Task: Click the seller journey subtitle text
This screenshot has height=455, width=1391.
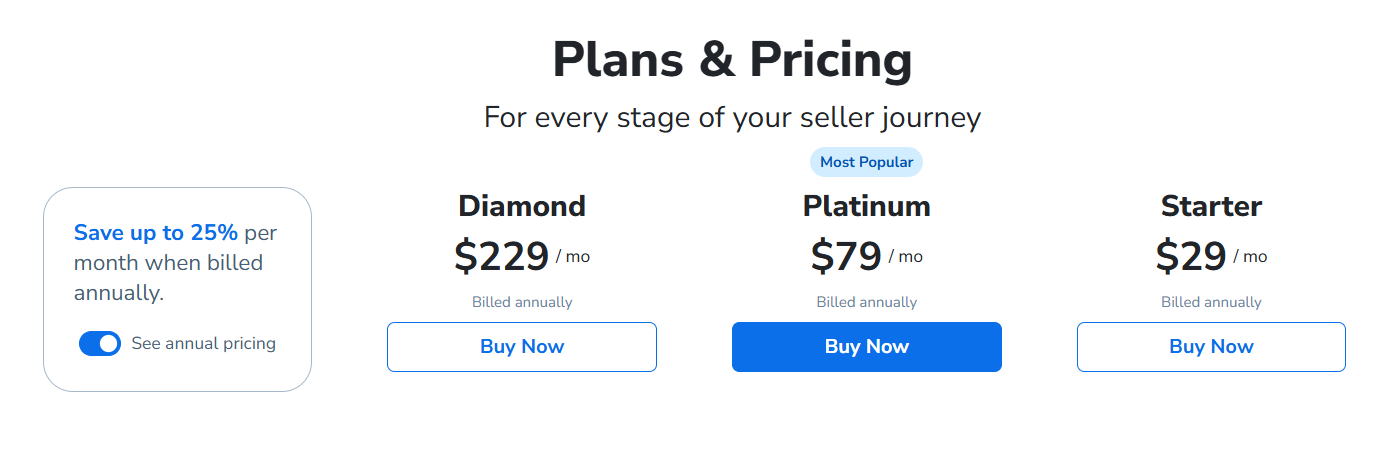Action: click(732, 118)
